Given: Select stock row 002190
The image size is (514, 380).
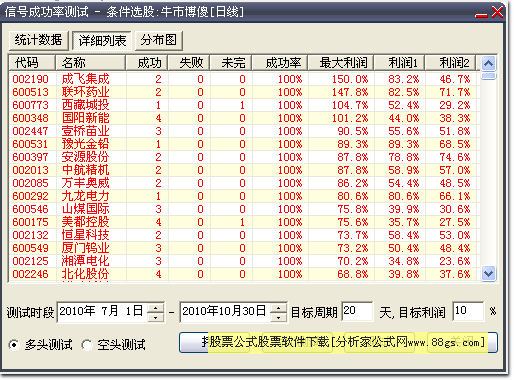Looking at the screenshot, I should [244, 79].
